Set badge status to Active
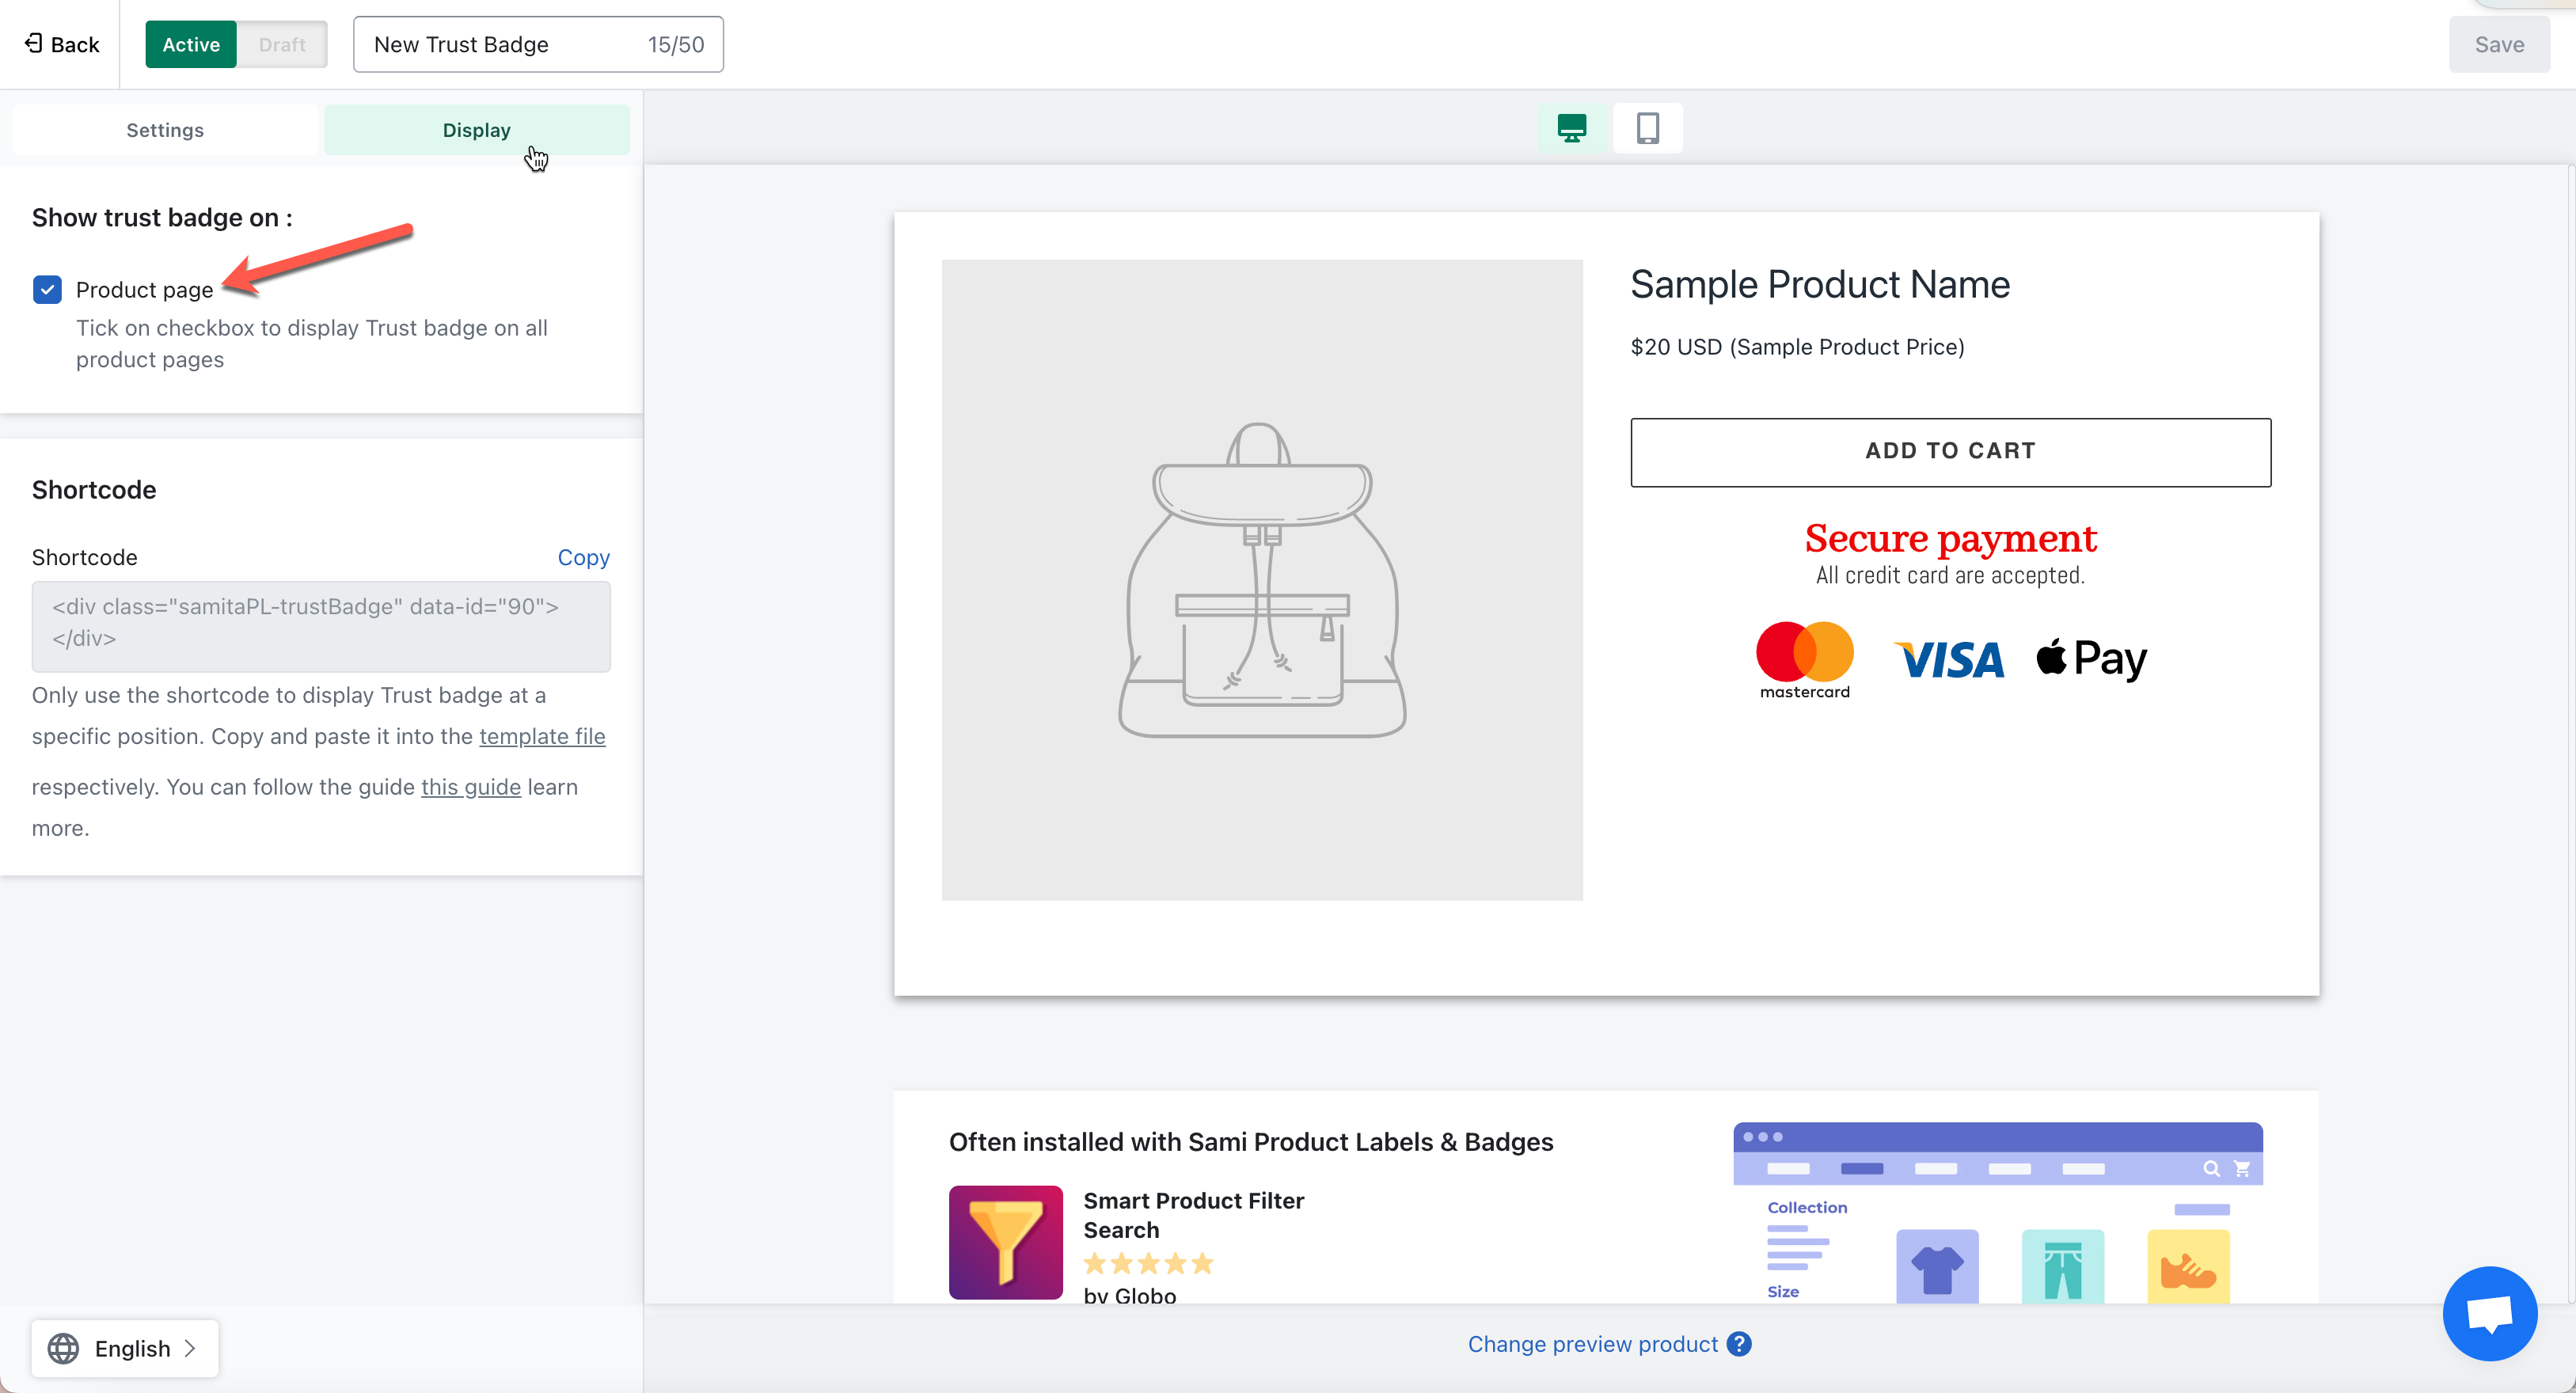The image size is (2576, 1393). [191, 44]
